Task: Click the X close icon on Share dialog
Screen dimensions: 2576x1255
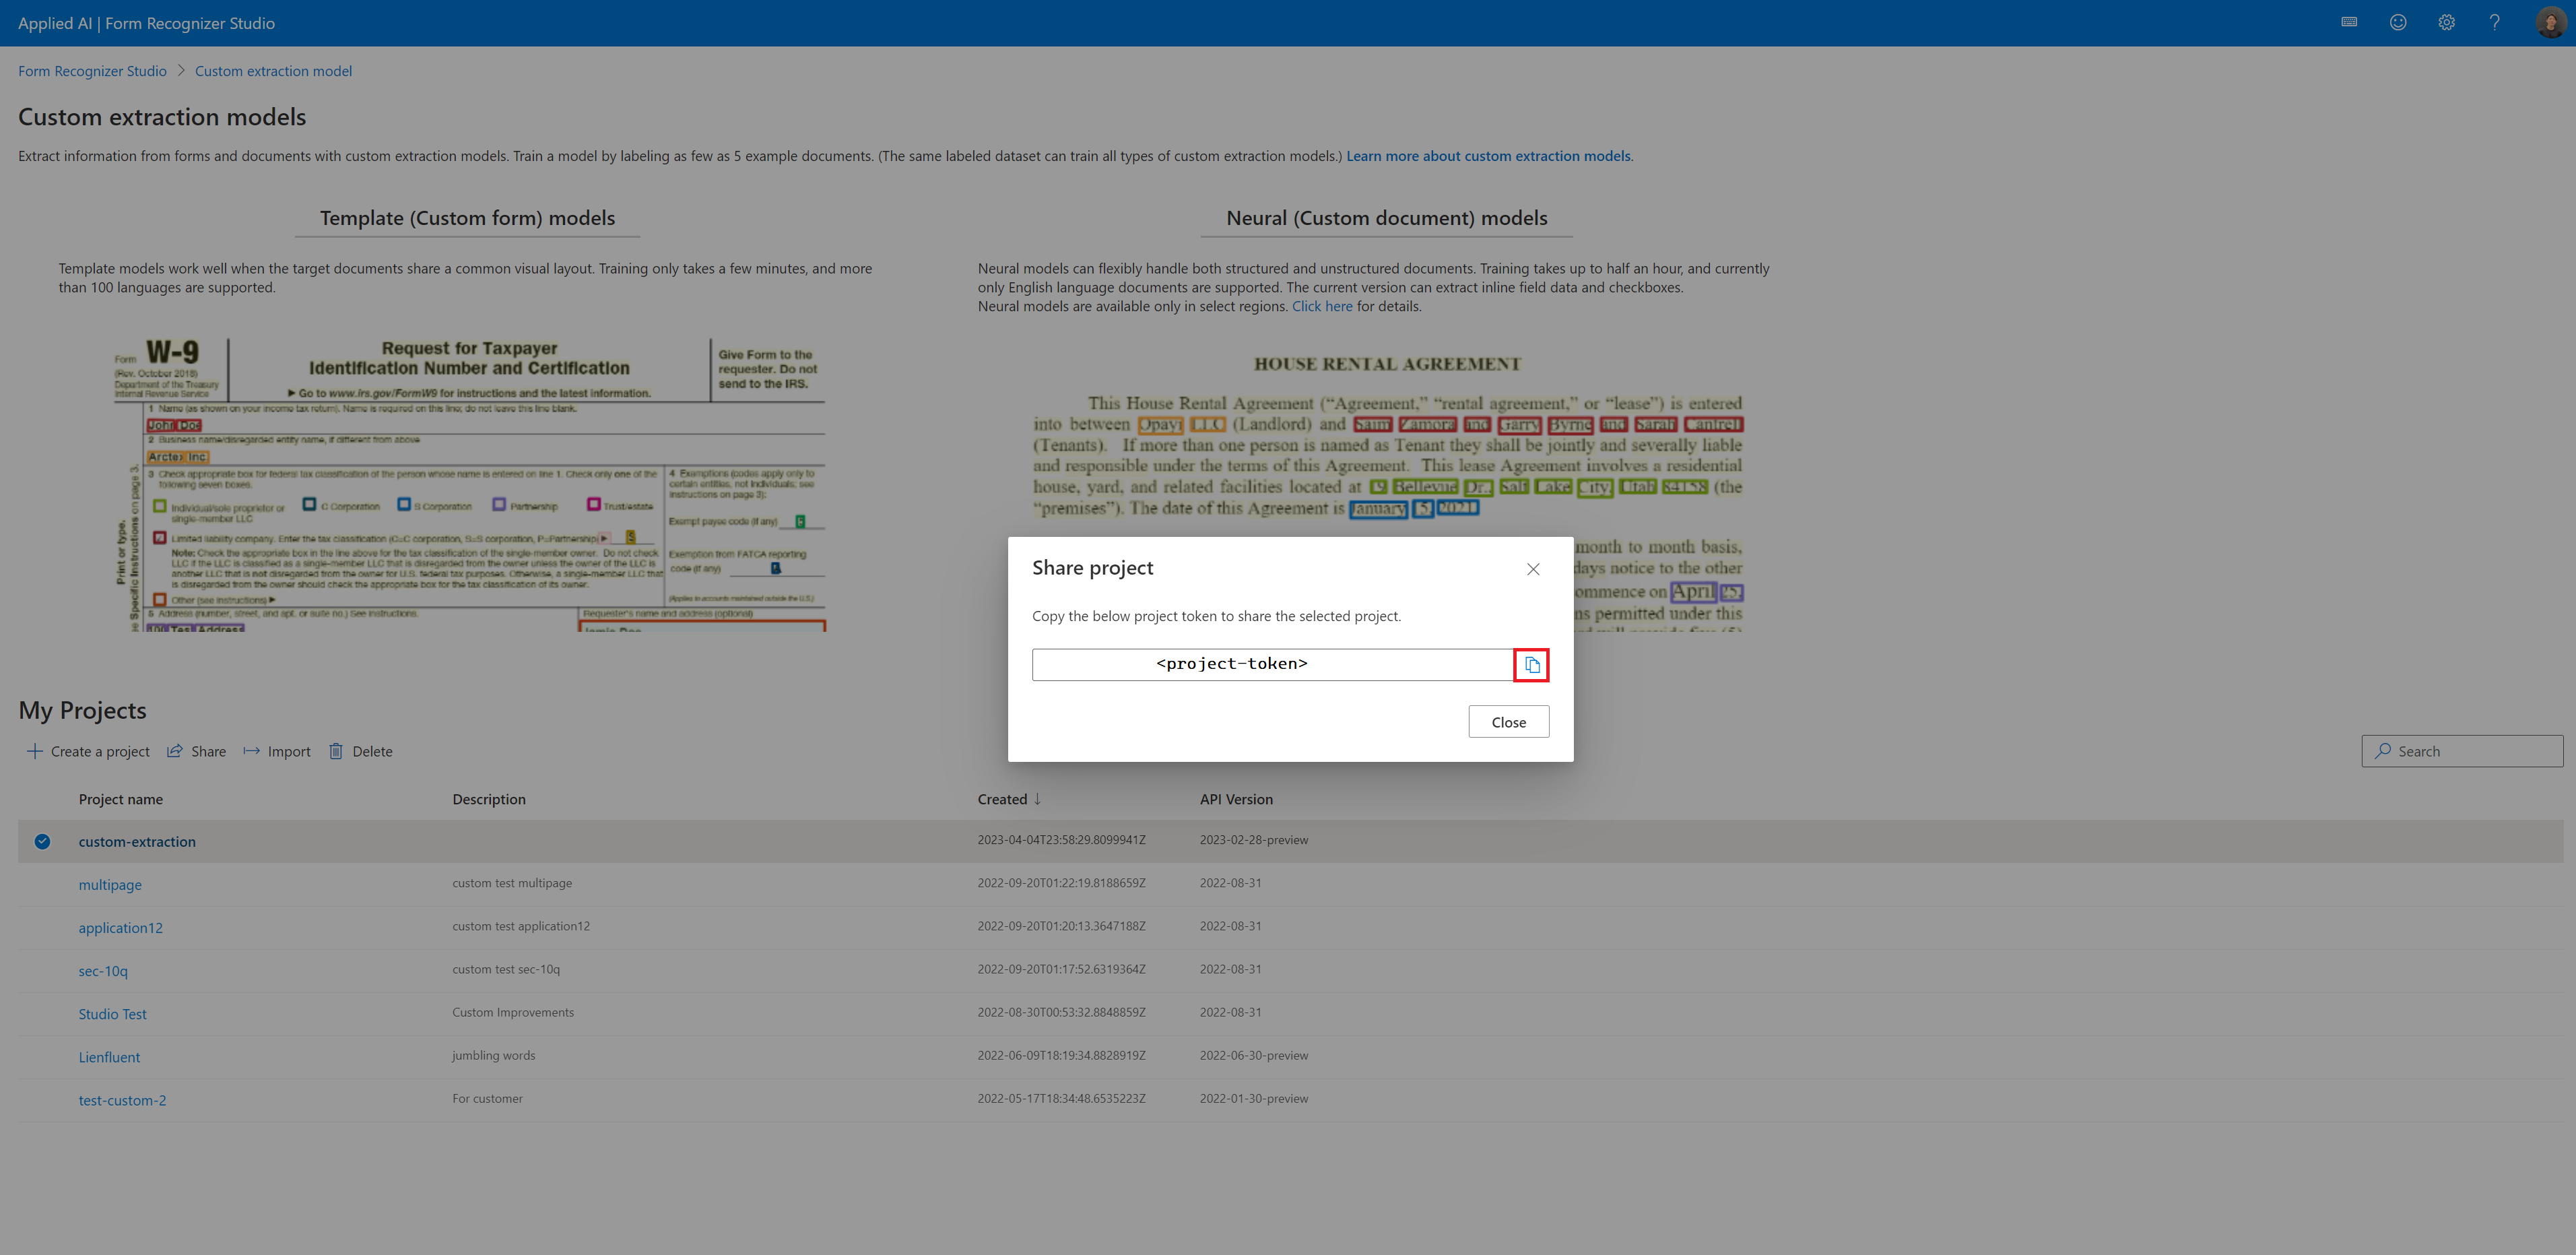Action: pyautogui.click(x=1533, y=569)
